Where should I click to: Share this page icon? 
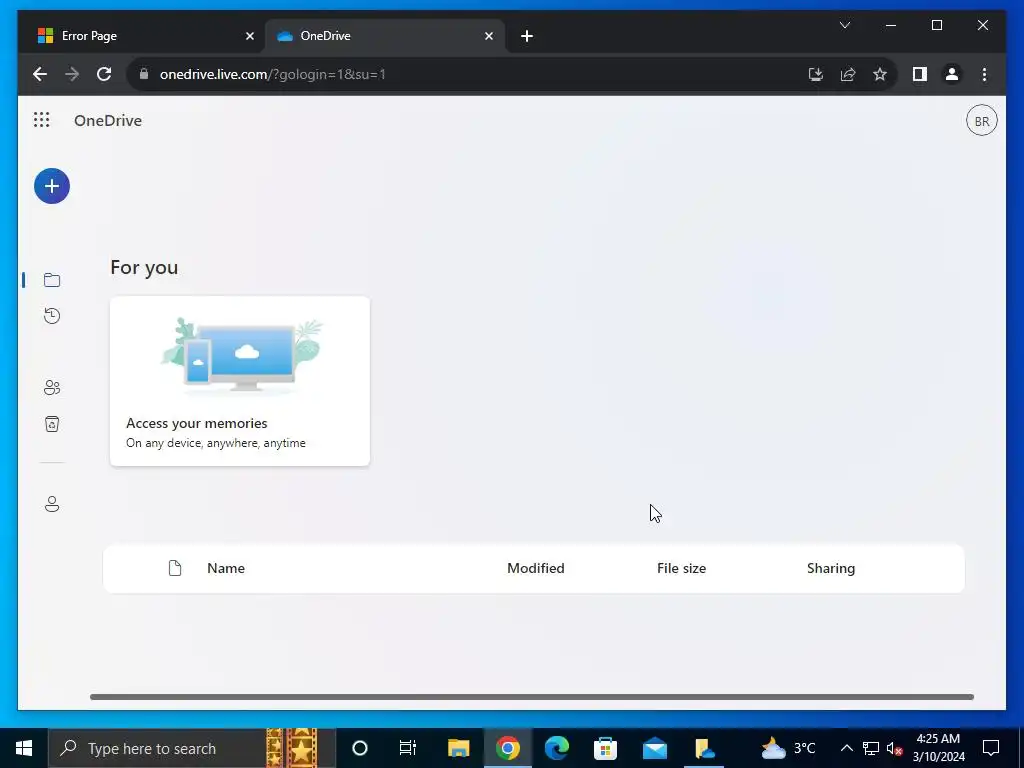[848, 74]
